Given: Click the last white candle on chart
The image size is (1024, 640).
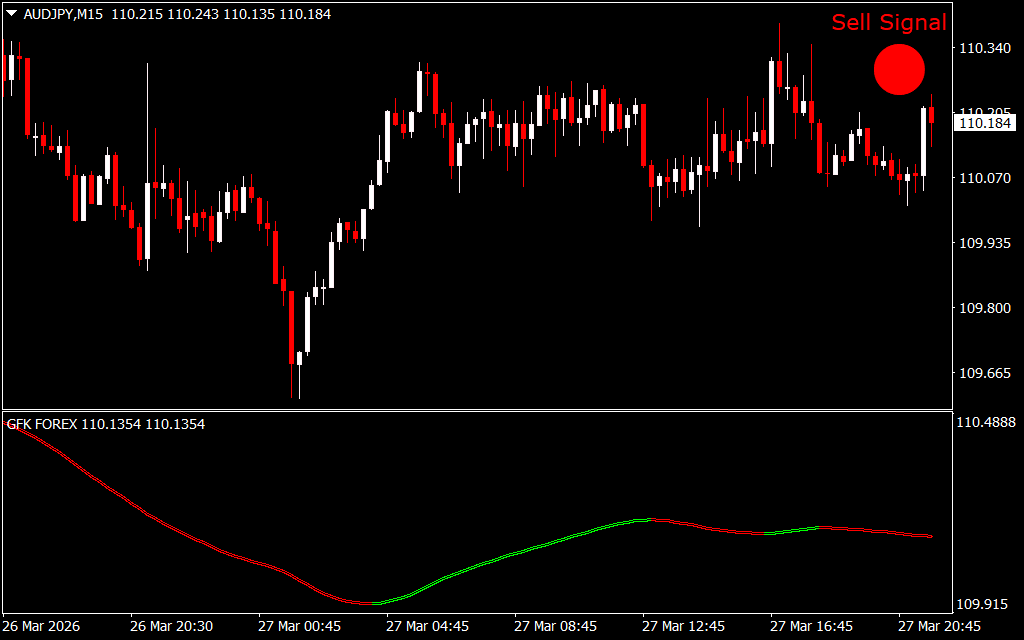Looking at the screenshot, I should pyautogui.click(x=923, y=141).
